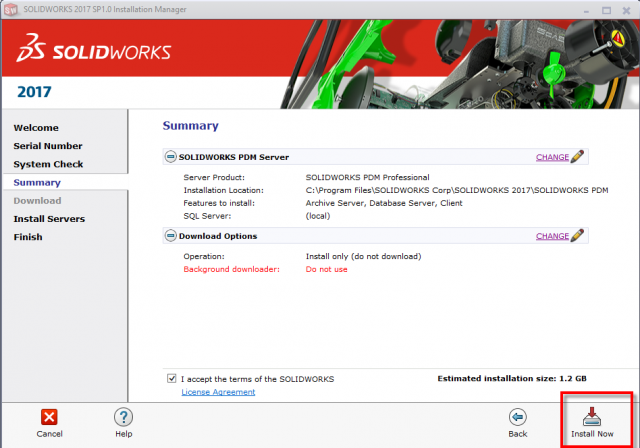Click the SOLIDWORKS logo in banner
Image resolution: width=640 pixels, height=448 pixels.
click(x=93, y=48)
